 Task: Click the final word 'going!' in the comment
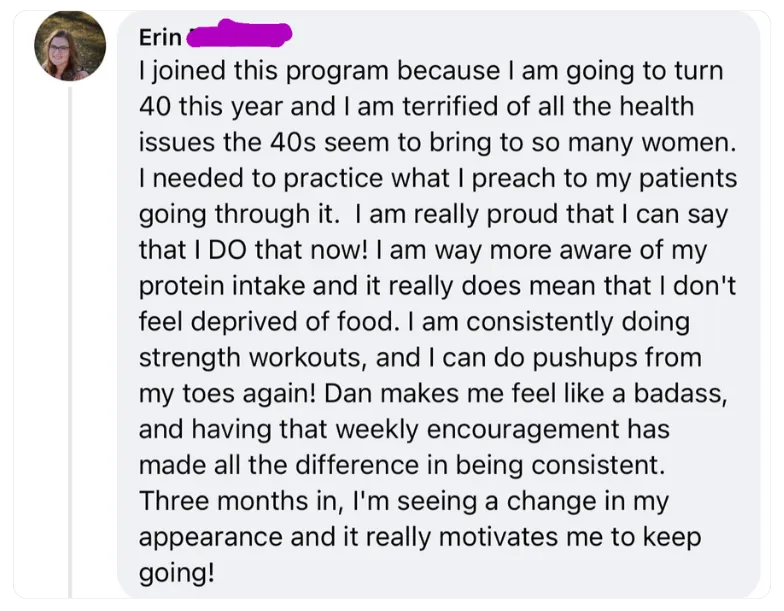pyautogui.click(x=176, y=574)
